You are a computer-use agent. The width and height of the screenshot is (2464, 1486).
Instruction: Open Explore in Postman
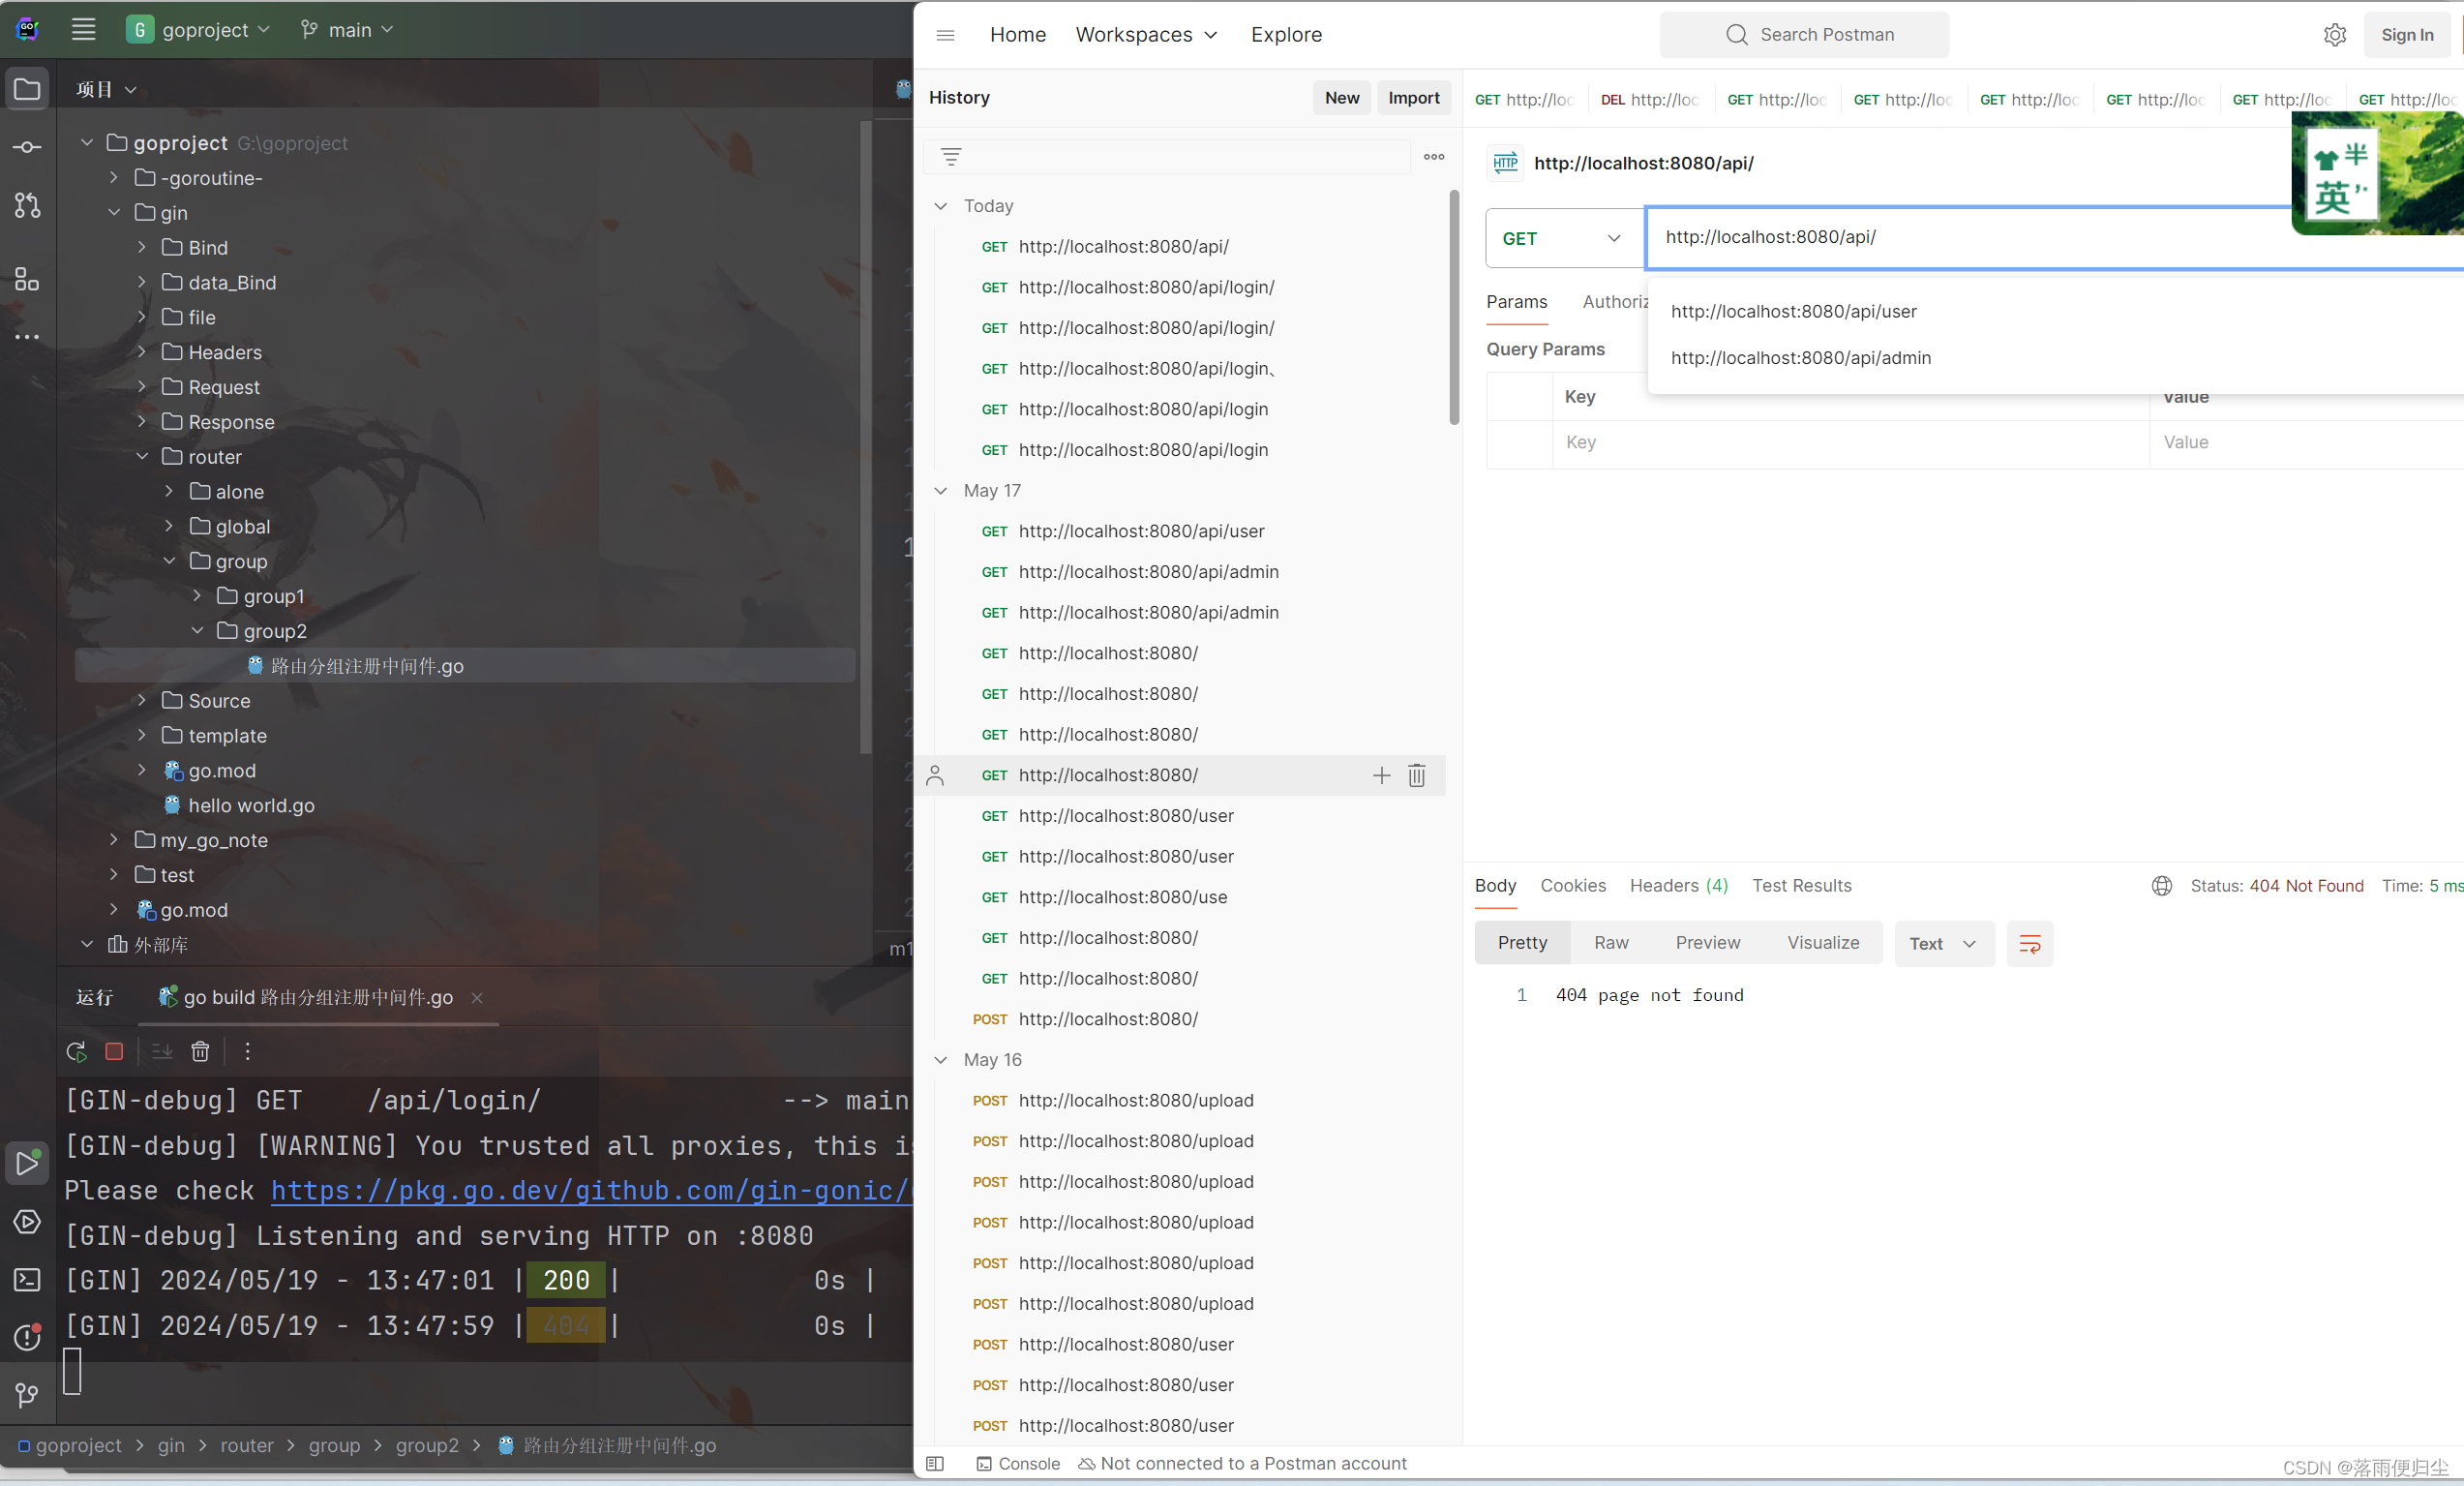[1286, 35]
